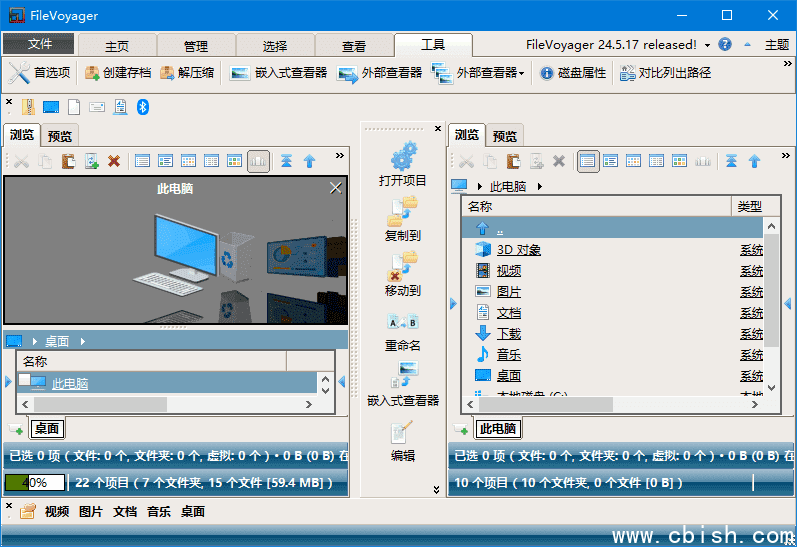Screen dimensions: 797x547
Task: Select second view mode in right pane
Action: 610,162
